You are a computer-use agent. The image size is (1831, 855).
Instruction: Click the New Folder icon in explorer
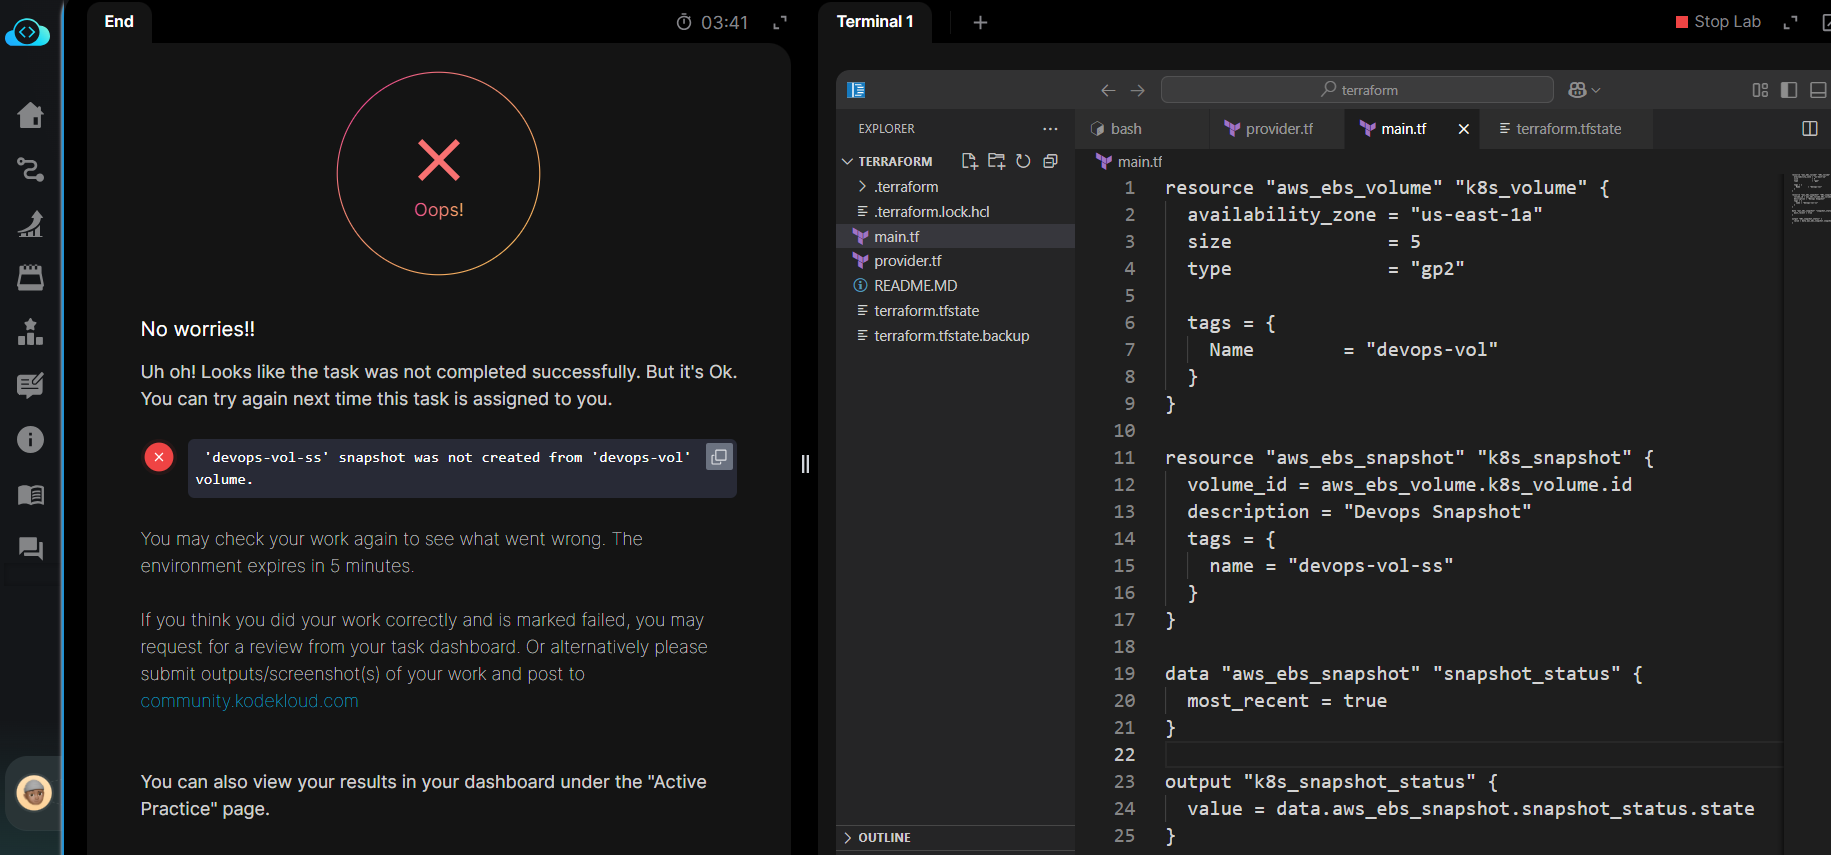coord(996,161)
